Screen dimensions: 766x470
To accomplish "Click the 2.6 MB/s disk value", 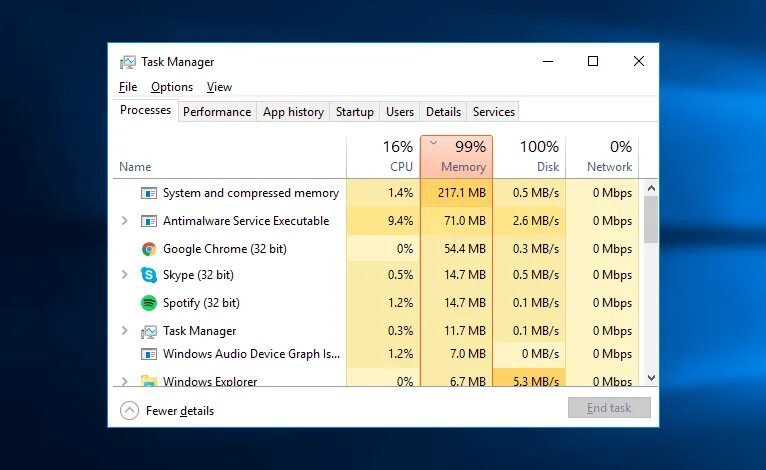I will pyautogui.click(x=535, y=221).
